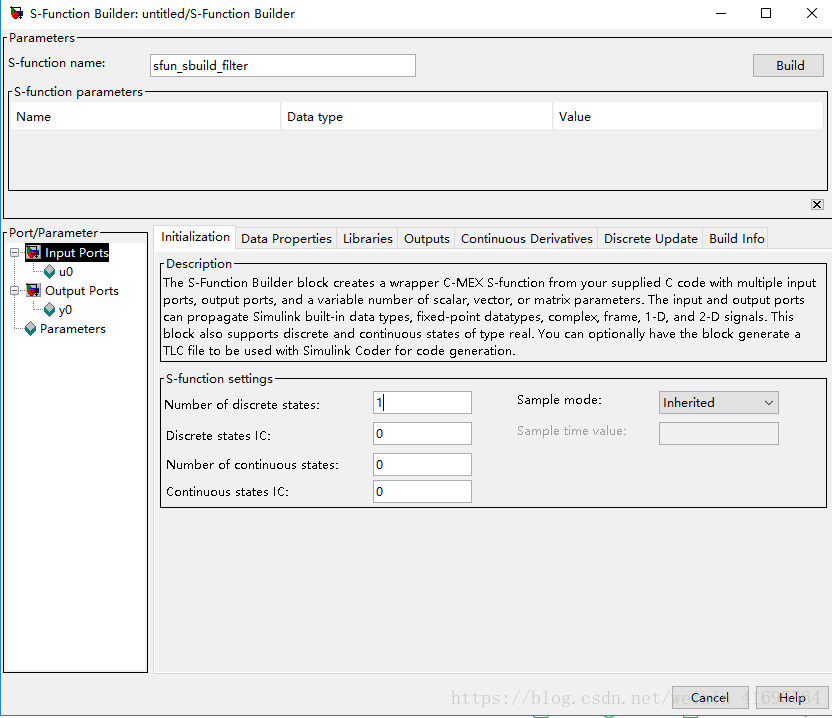Click the Discrete states IC field
This screenshot has width=832, height=718.
point(422,434)
